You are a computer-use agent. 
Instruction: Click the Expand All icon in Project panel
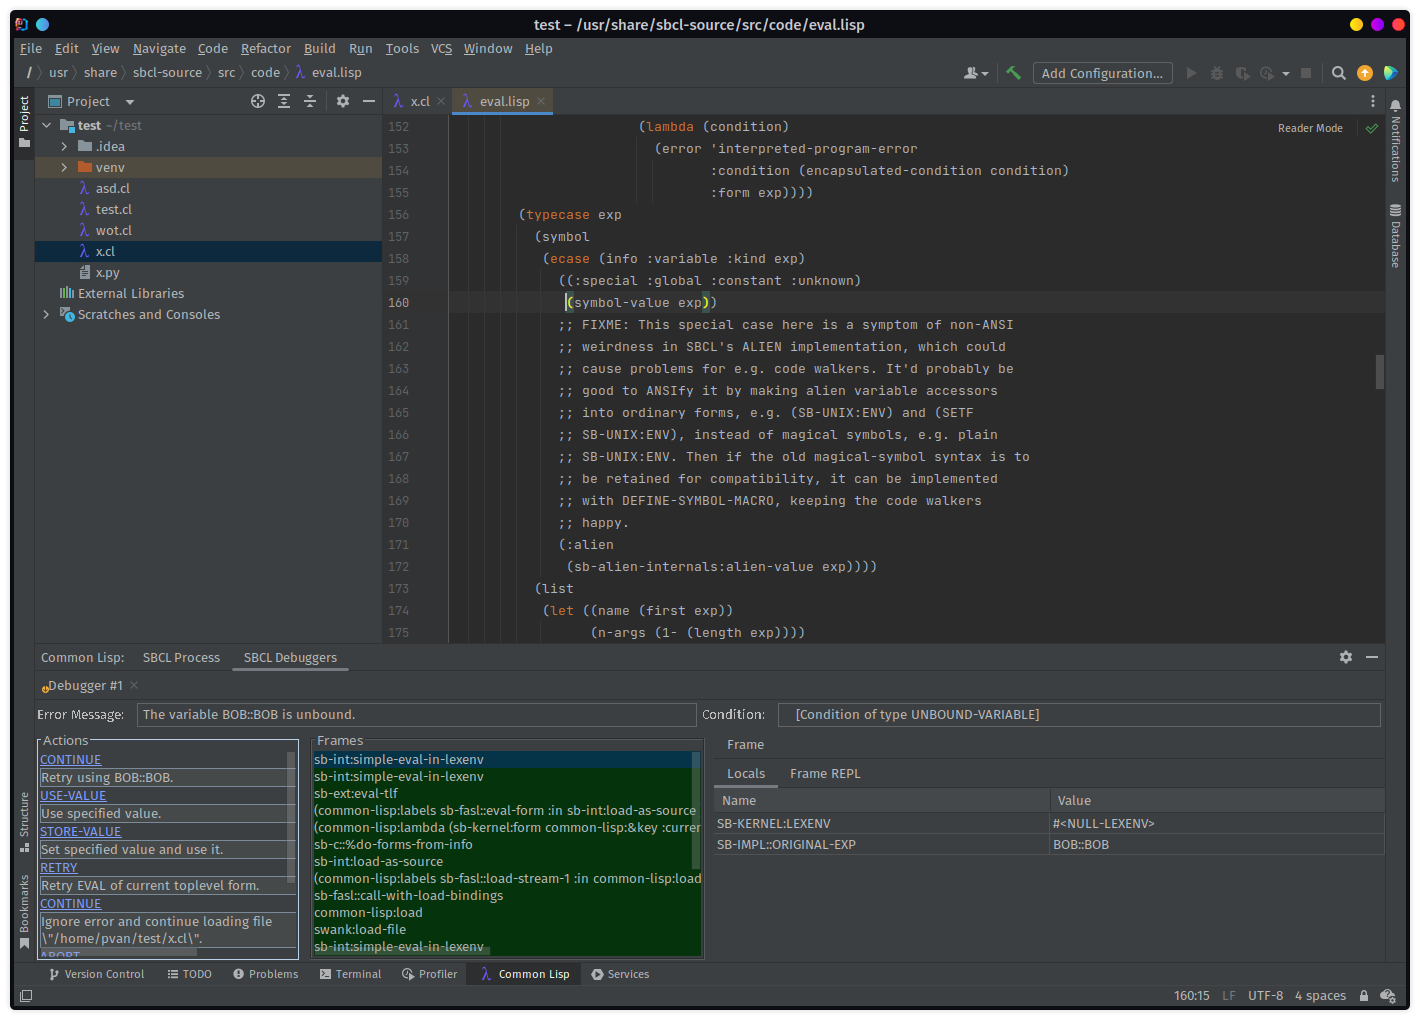coord(284,101)
